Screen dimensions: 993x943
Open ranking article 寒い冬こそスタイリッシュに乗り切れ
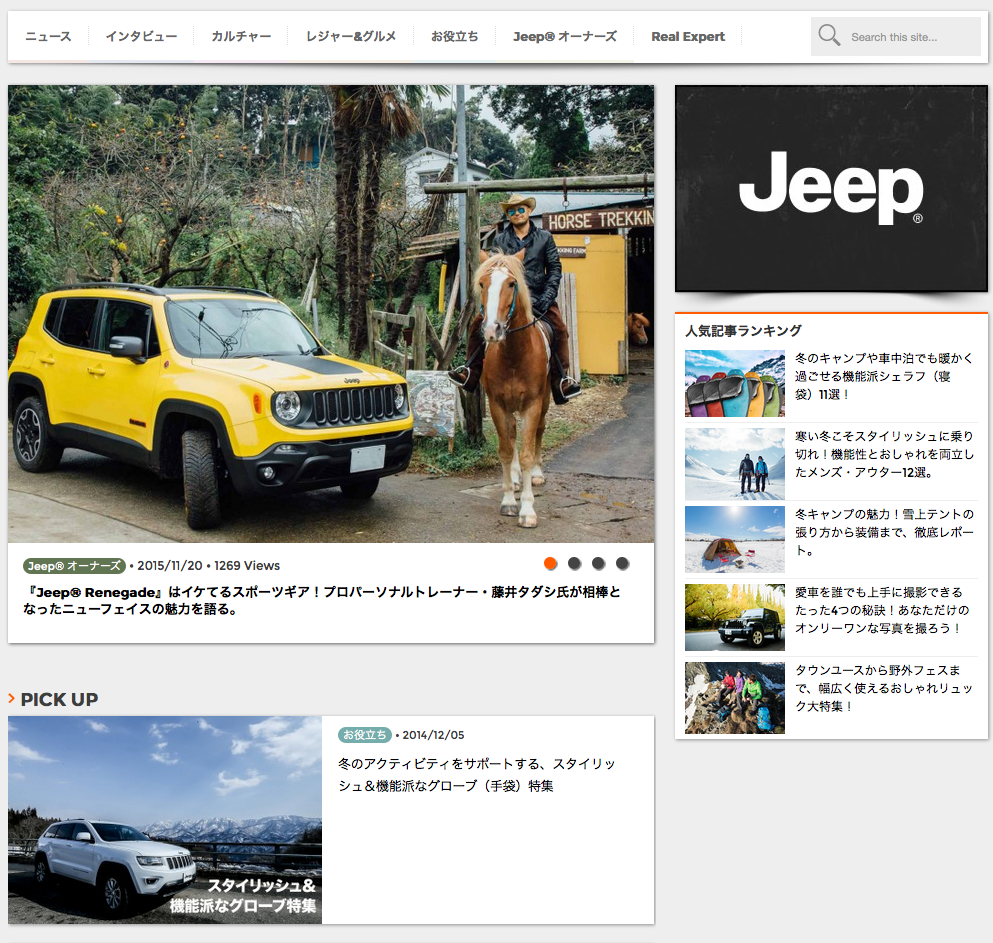coord(884,454)
